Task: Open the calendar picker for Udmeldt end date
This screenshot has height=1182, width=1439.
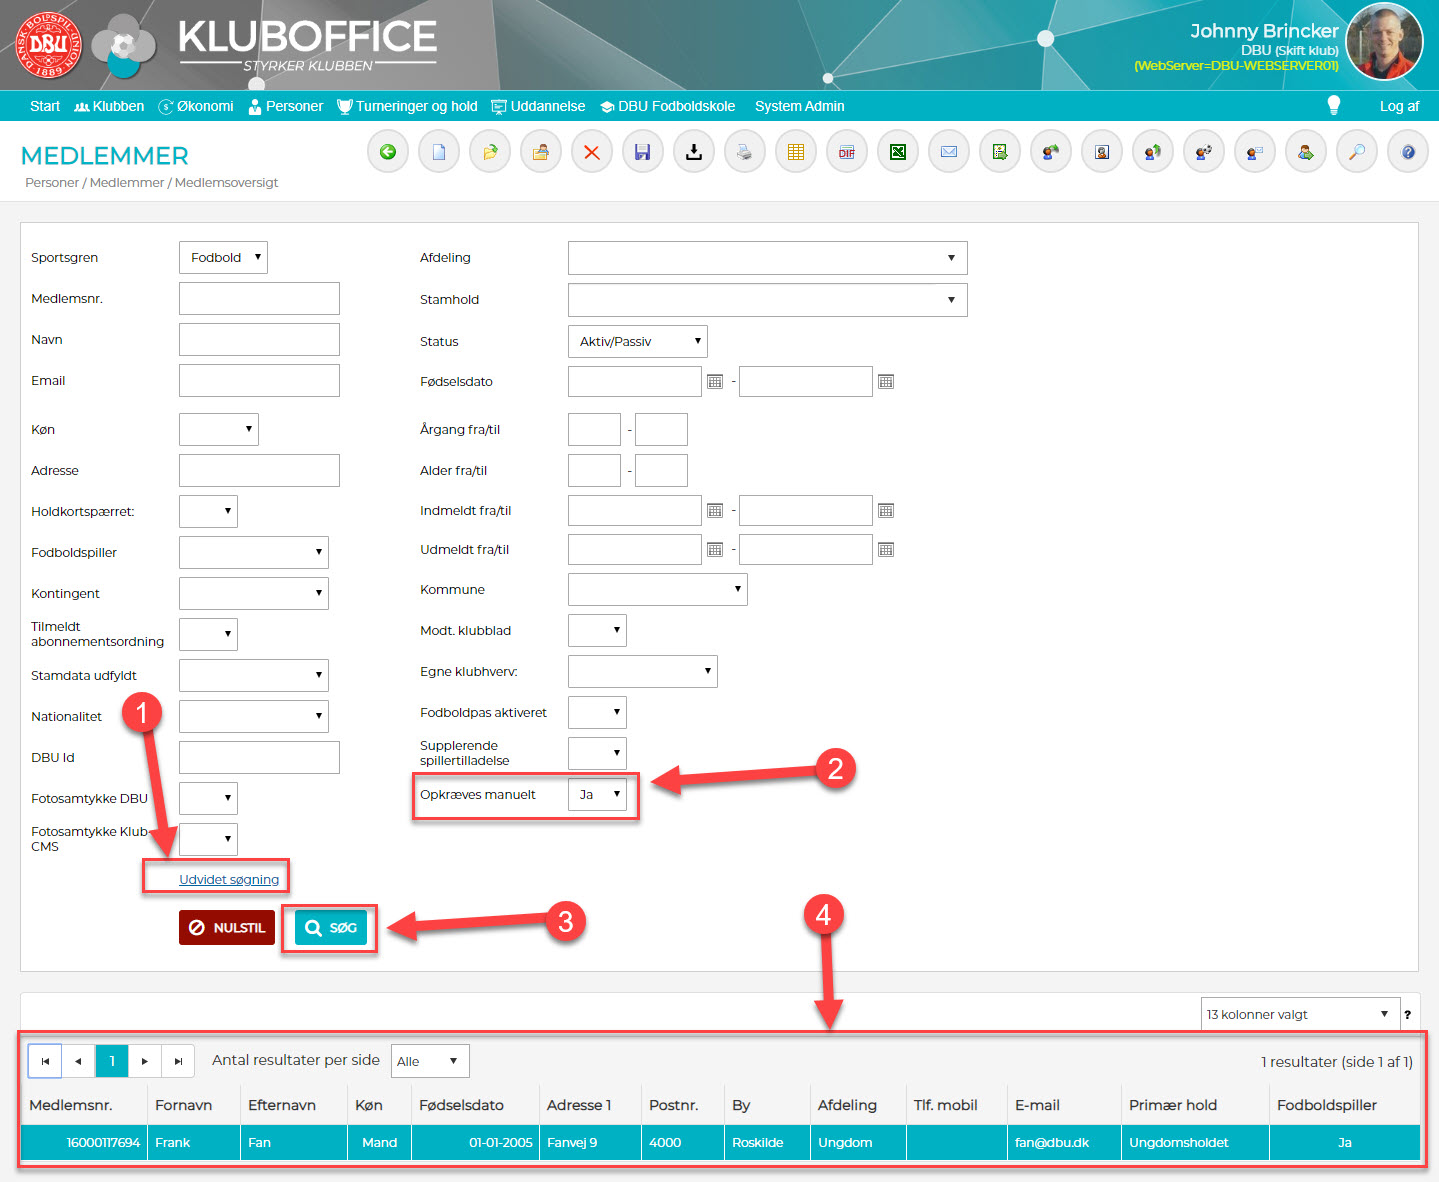Action: pyautogui.click(x=886, y=550)
